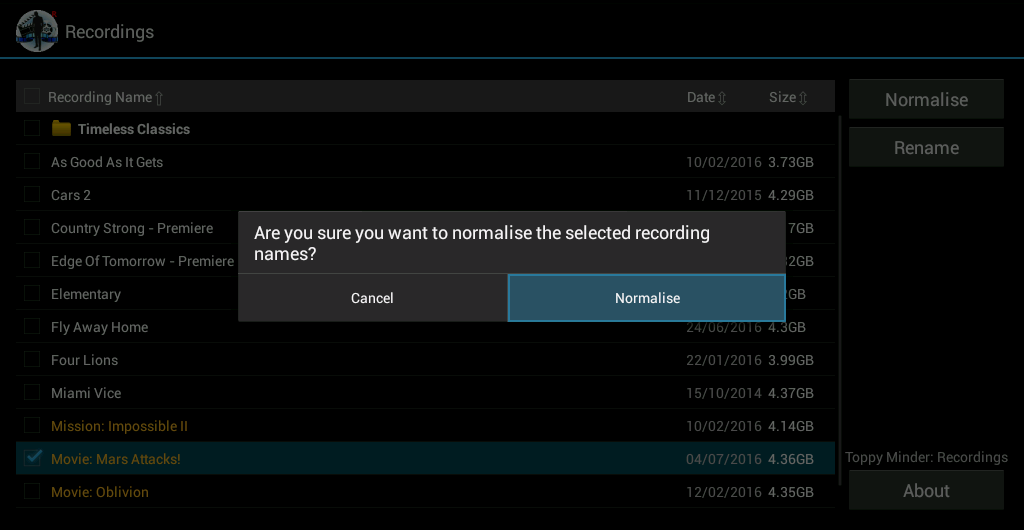Check the Timeless Classics folder checkbox
The width and height of the screenshot is (1024, 530).
[32, 129]
